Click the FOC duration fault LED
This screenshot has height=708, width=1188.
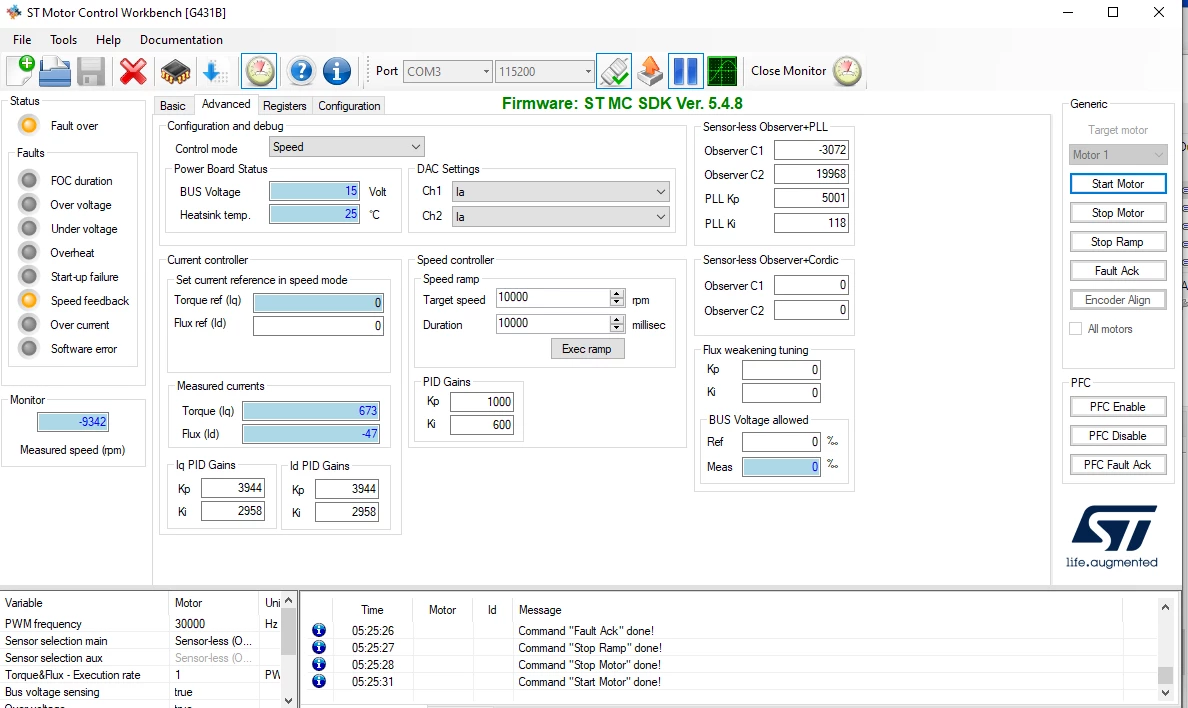click(x=29, y=180)
